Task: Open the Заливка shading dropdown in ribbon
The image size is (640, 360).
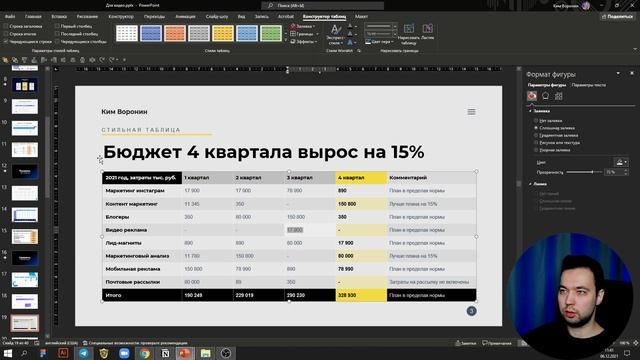Action: coord(303,26)
